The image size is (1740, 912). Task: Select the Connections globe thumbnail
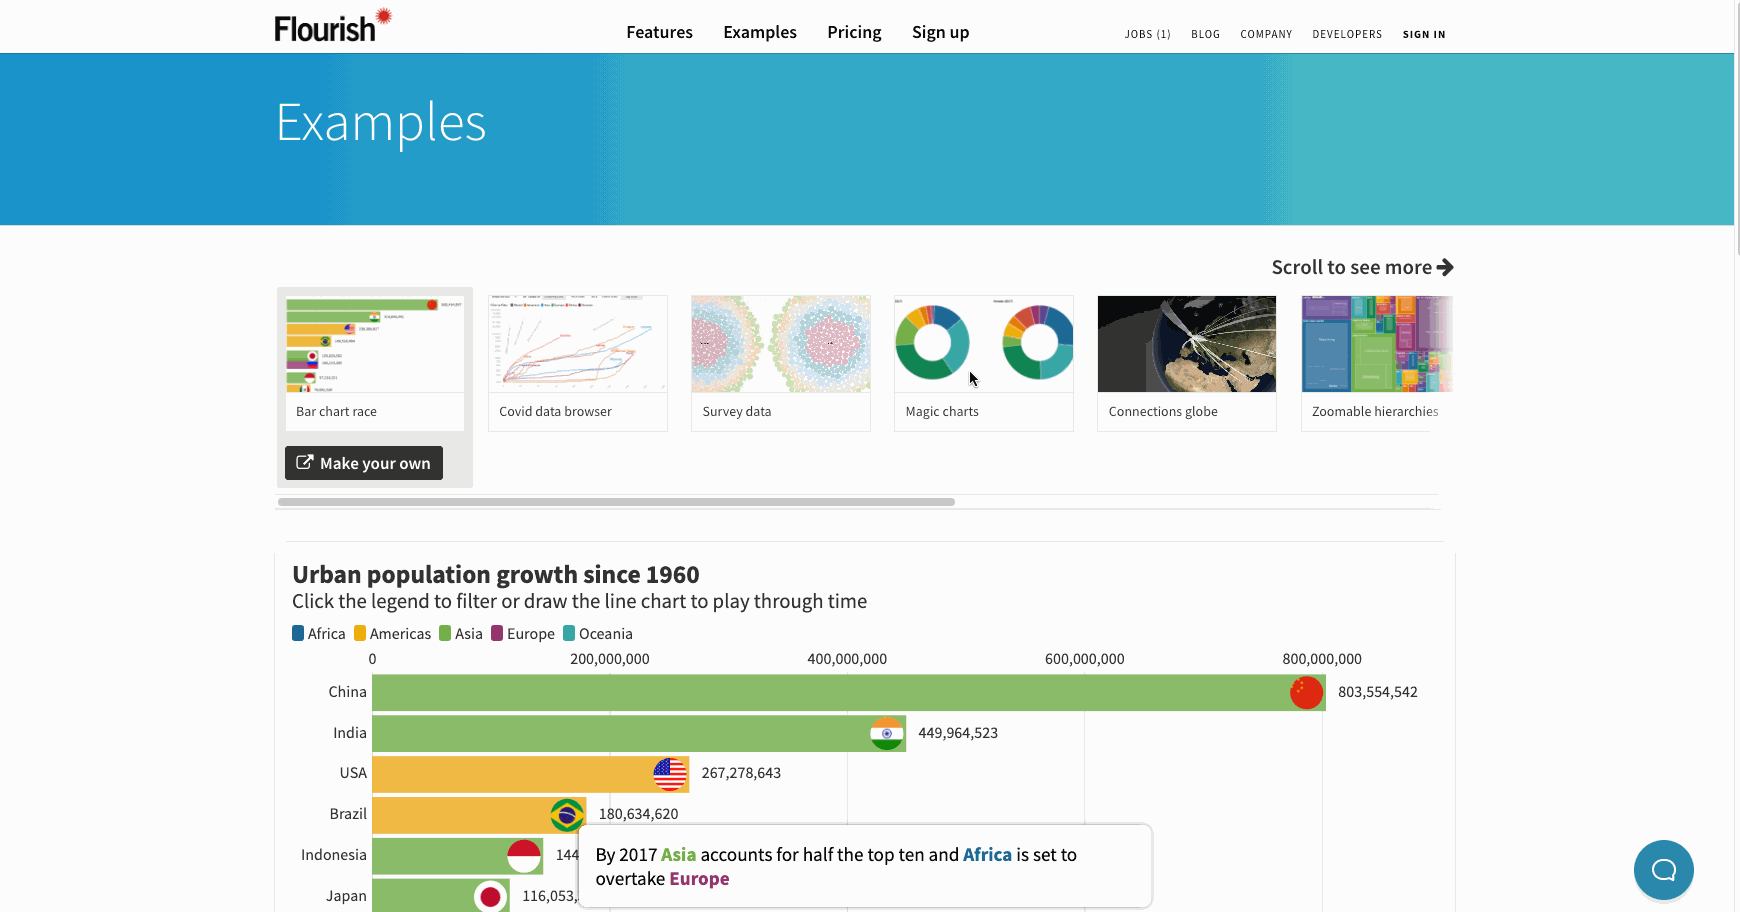coord(1187,363)
